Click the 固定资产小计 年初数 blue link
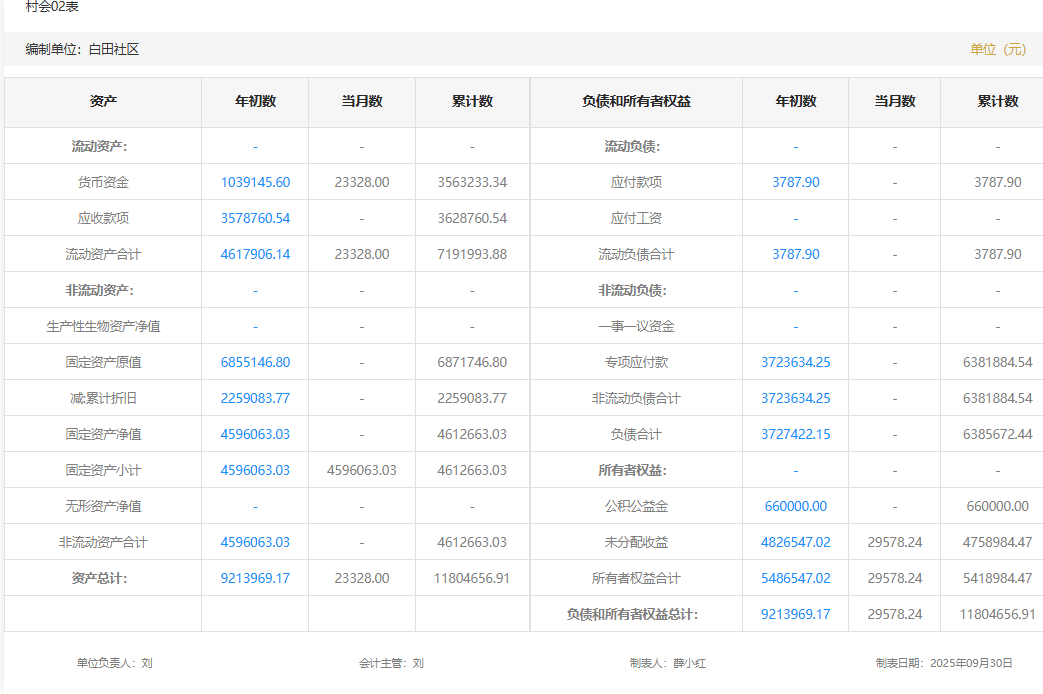 coord(255,470)
